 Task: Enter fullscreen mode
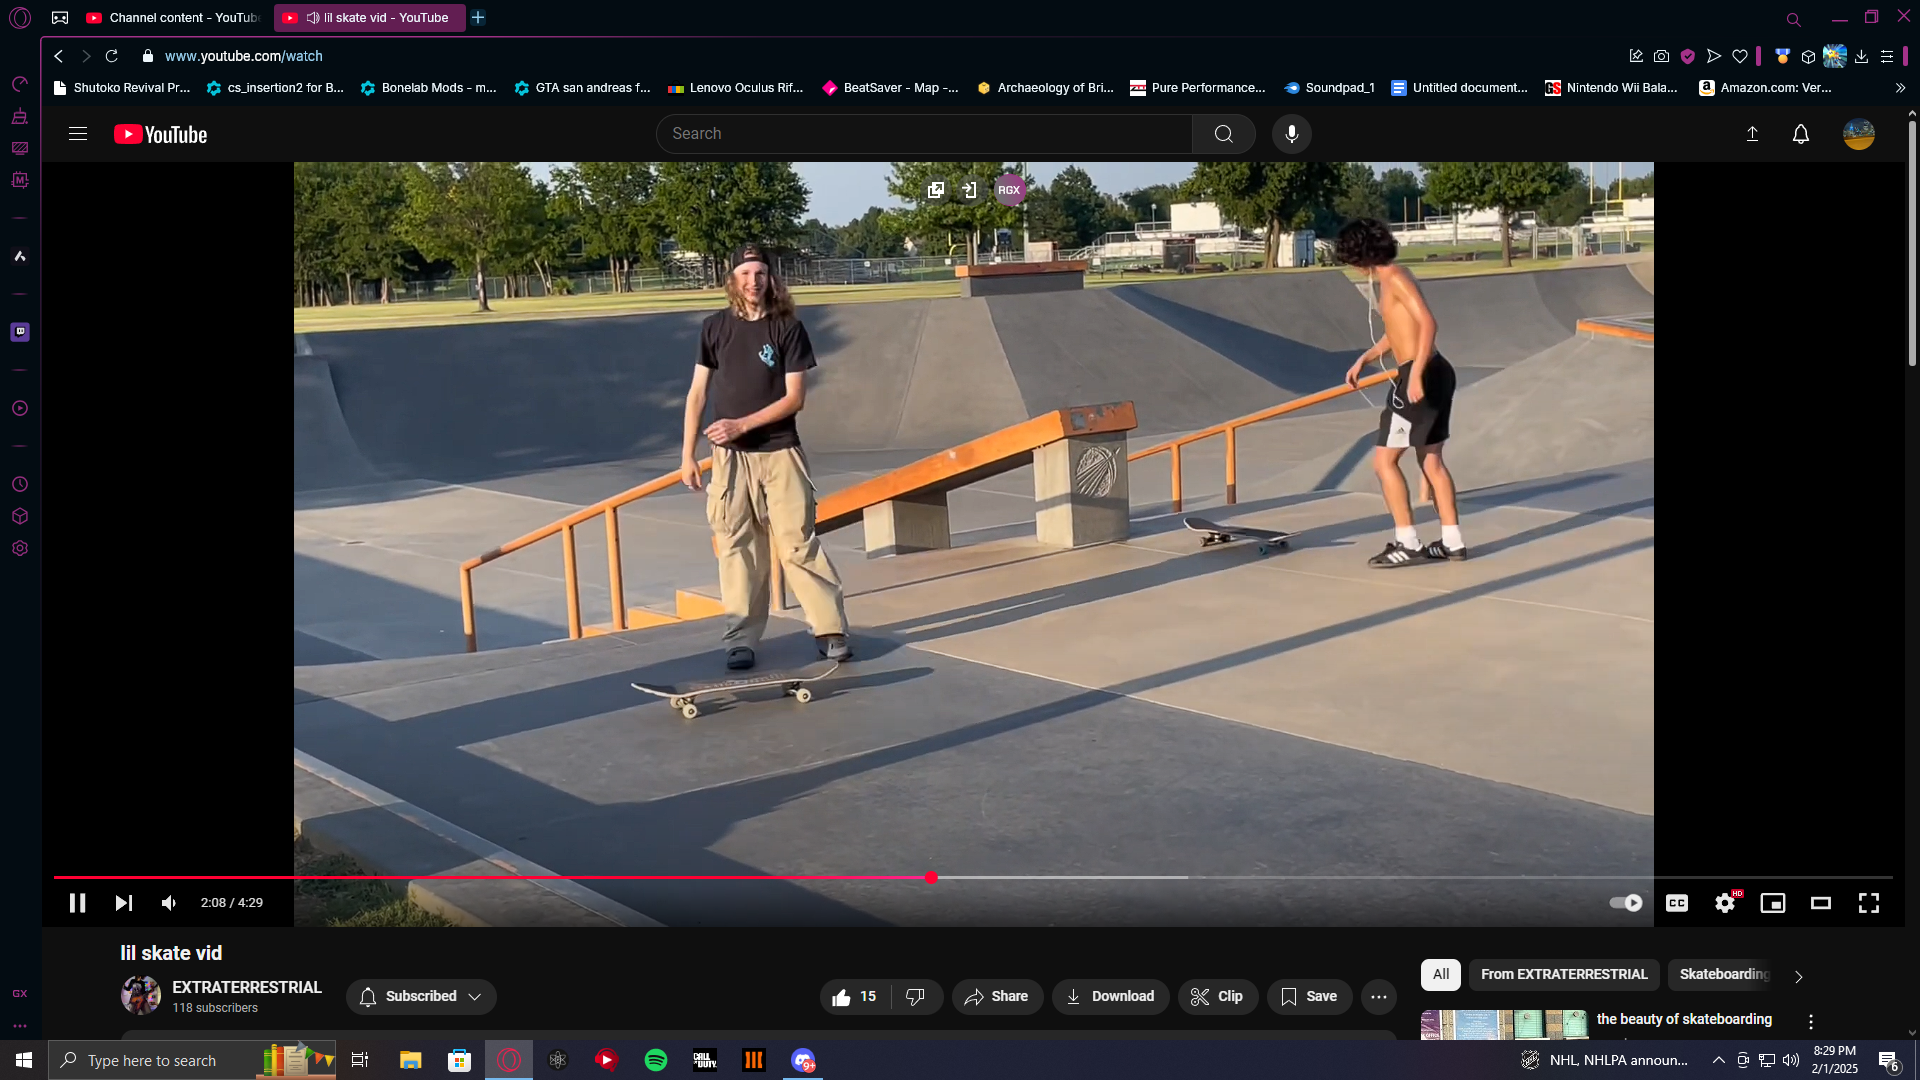tap(1868, 903)
